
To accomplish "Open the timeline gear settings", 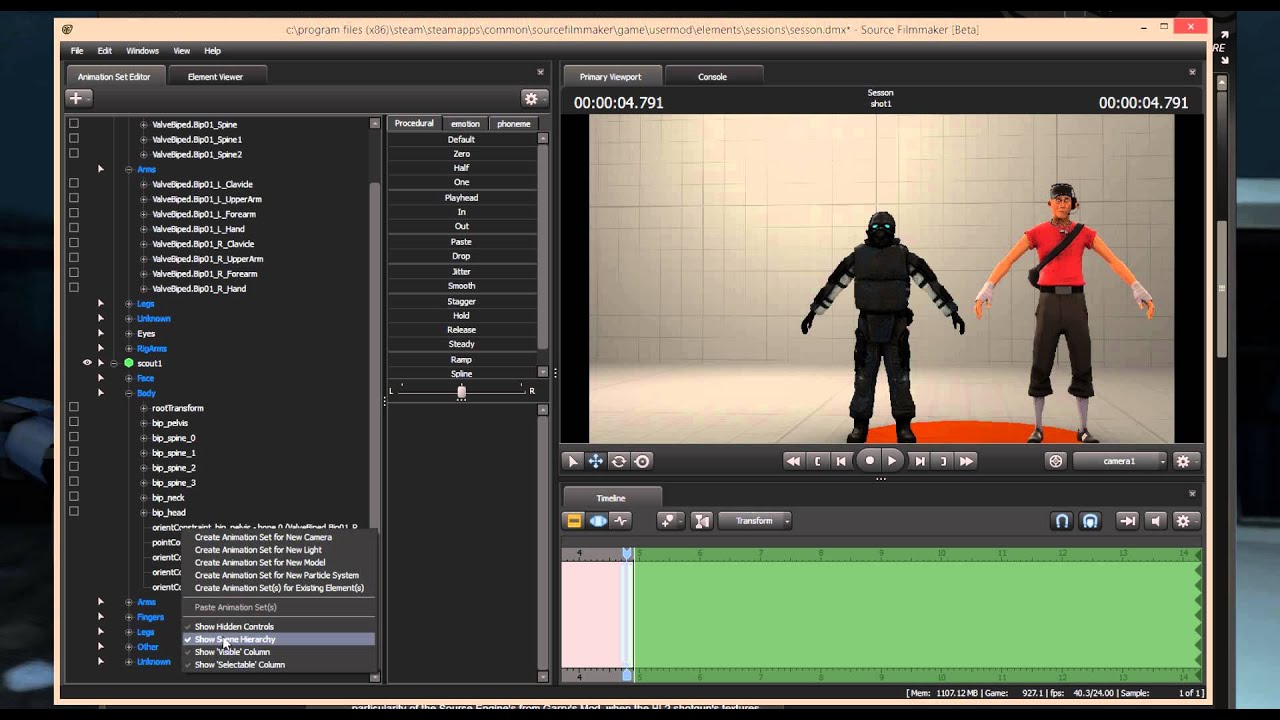I will click(1186, 521).
